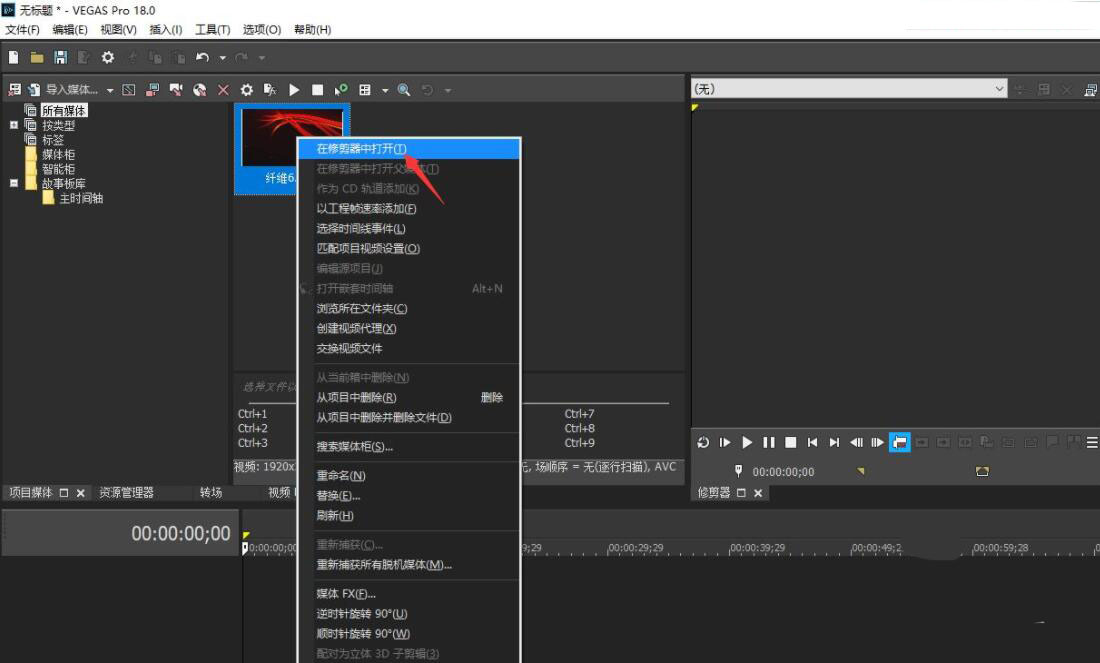Click the Save project icon

coord(61,57)
